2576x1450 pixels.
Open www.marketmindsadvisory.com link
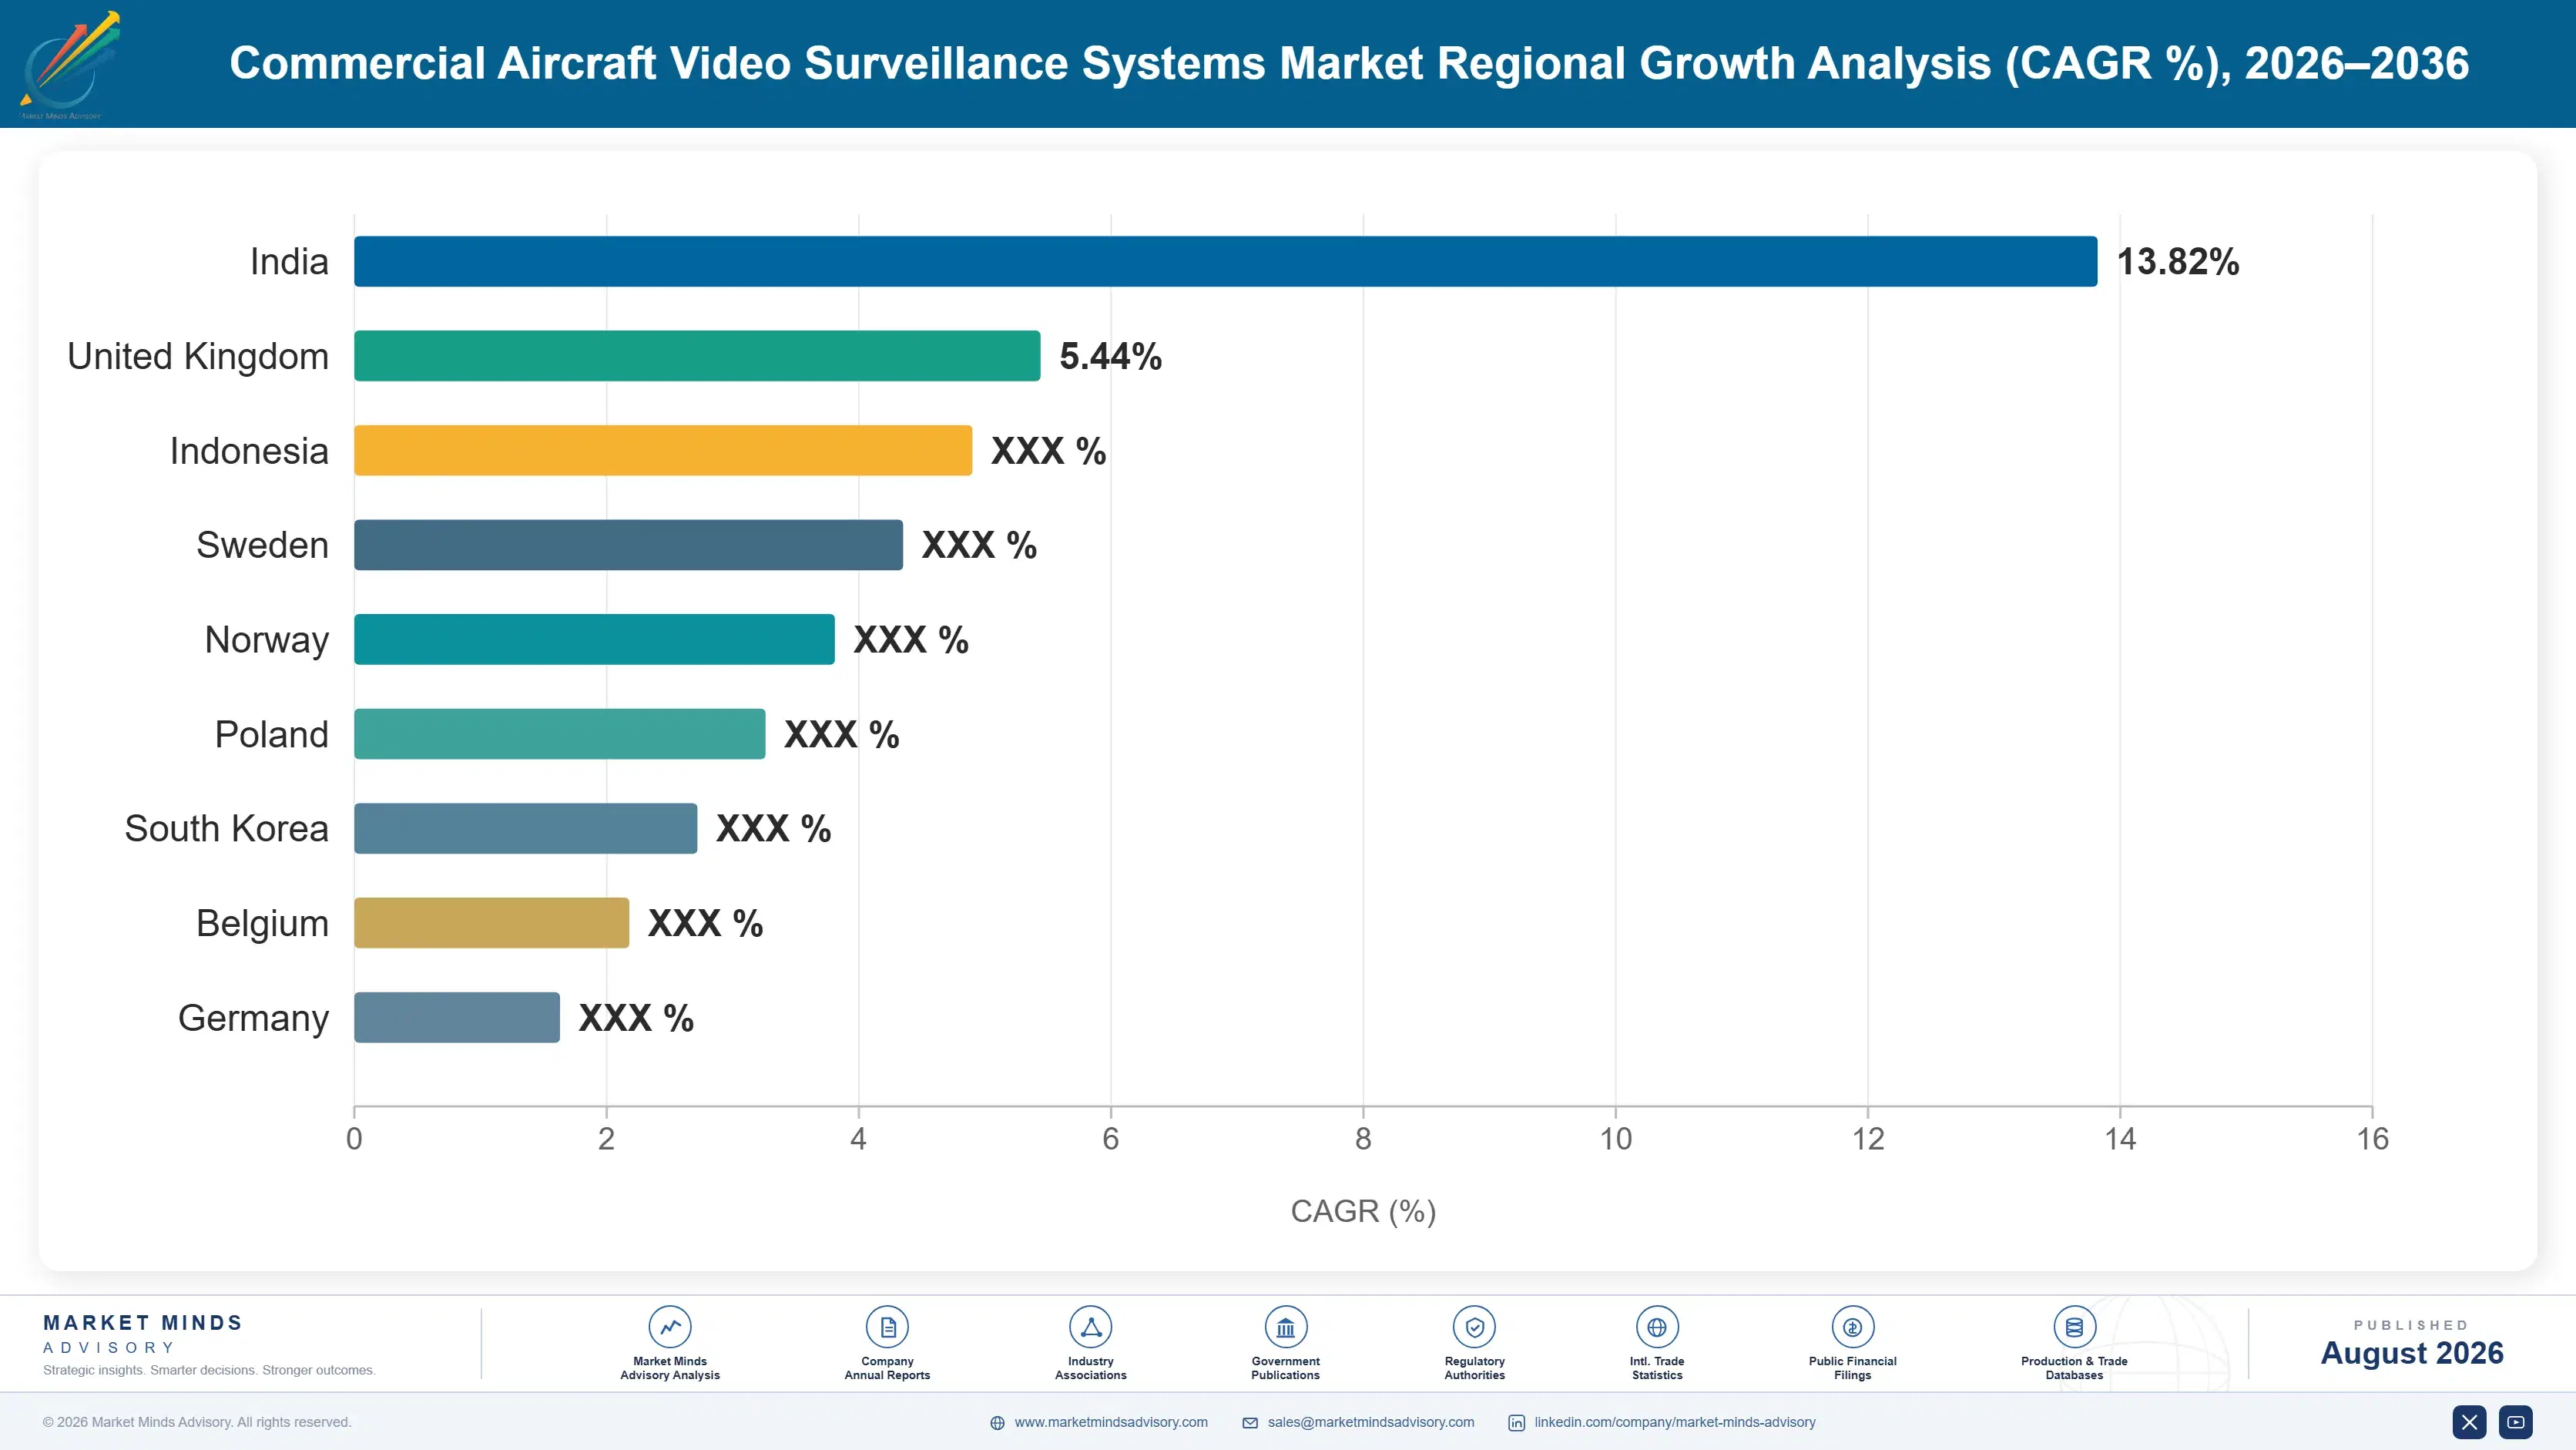(x=1111, y=1422)
